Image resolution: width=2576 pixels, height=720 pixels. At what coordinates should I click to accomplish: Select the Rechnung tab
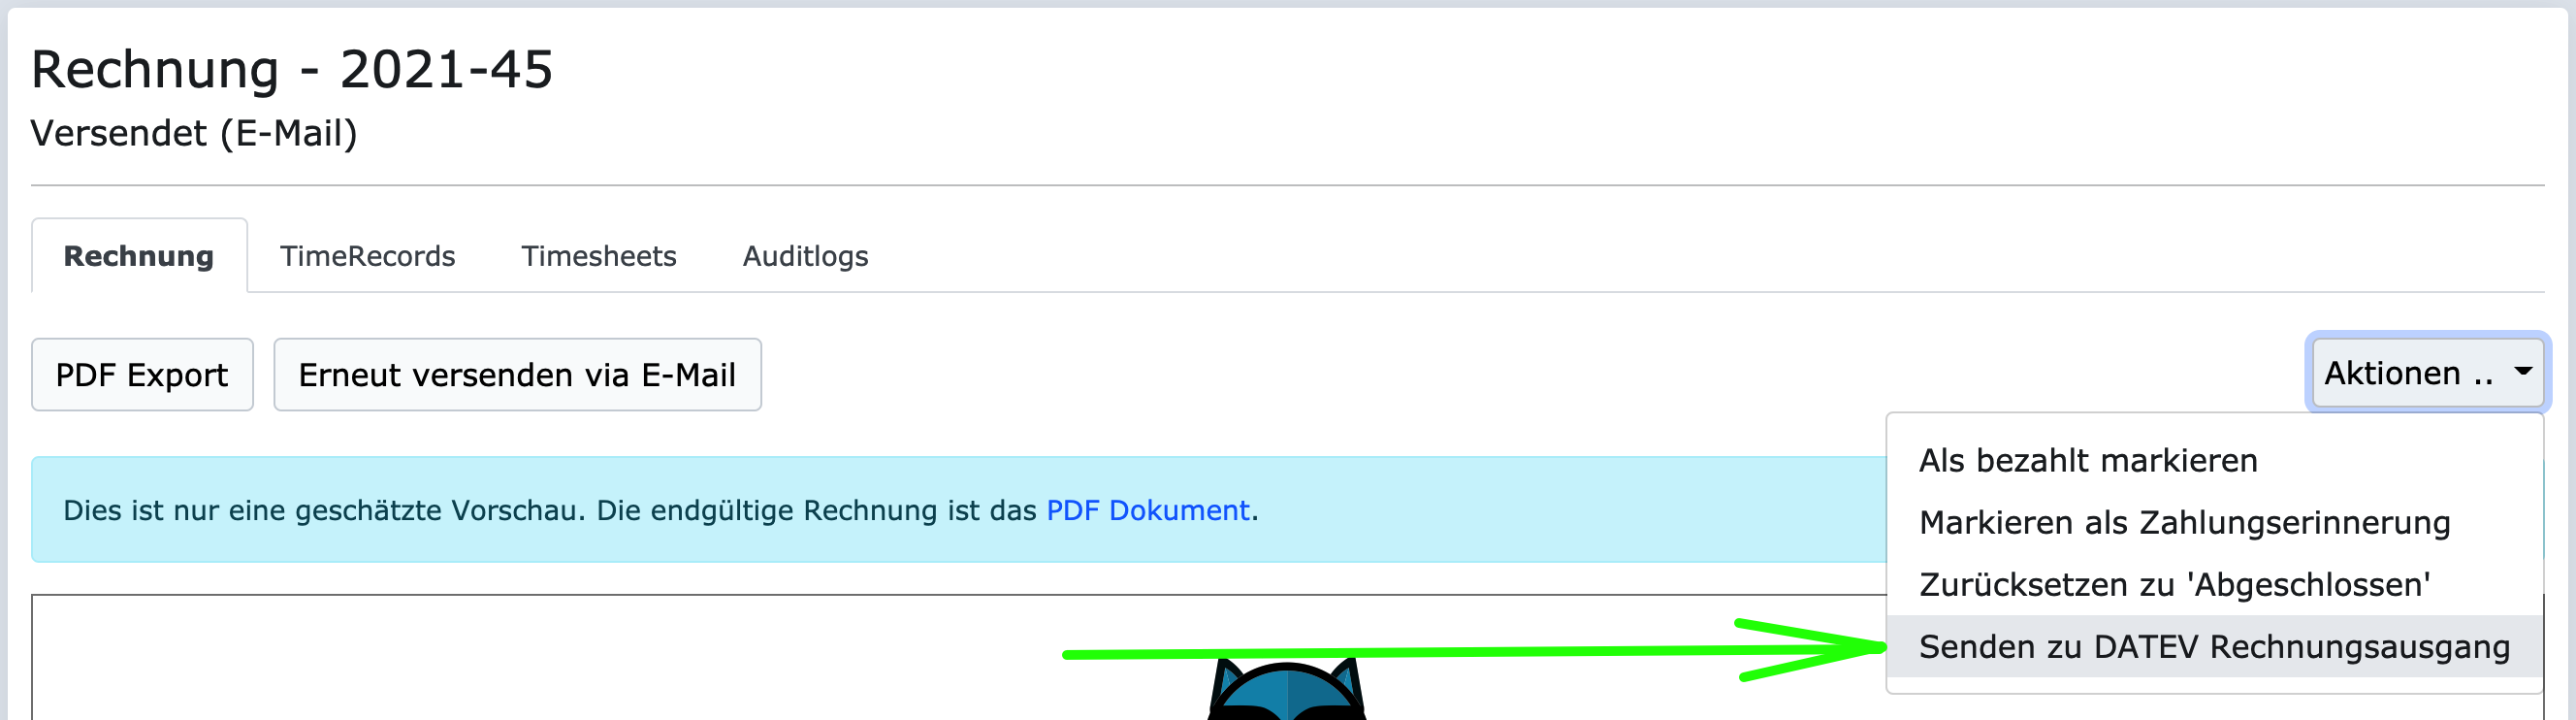click(139, 256)
